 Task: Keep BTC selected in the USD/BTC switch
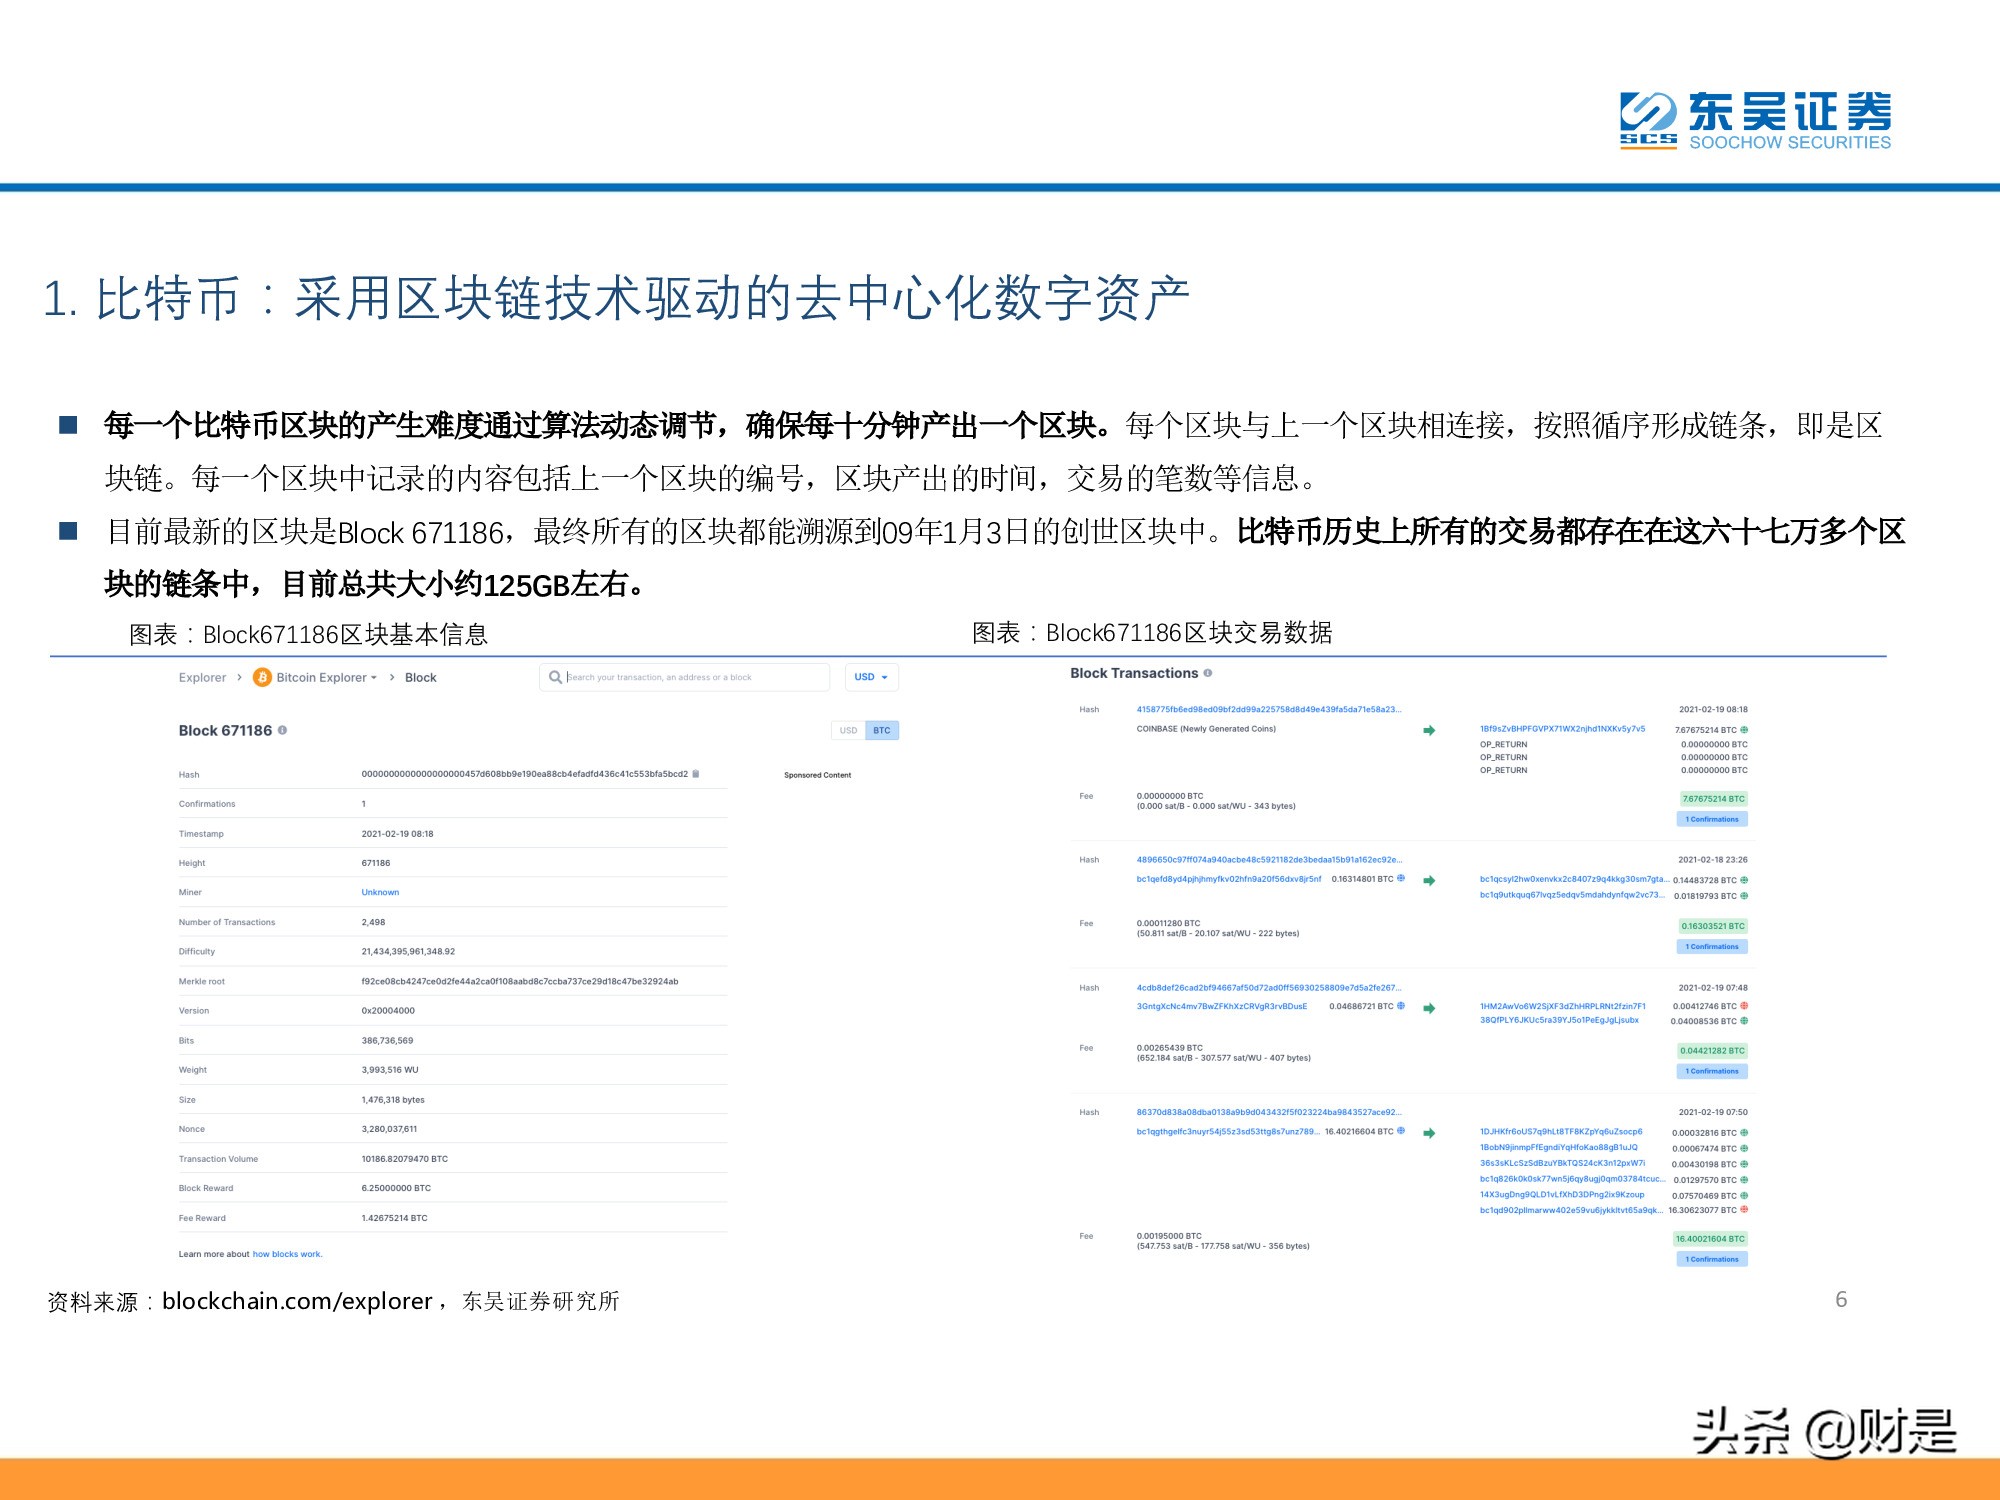(880, 730)
